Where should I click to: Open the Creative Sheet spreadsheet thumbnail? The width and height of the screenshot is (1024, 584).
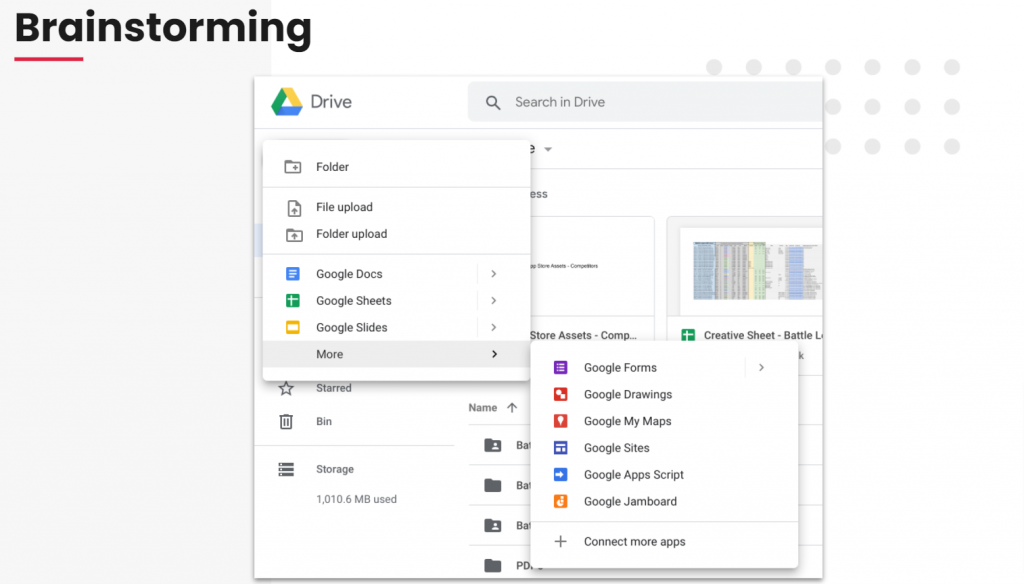751,270
